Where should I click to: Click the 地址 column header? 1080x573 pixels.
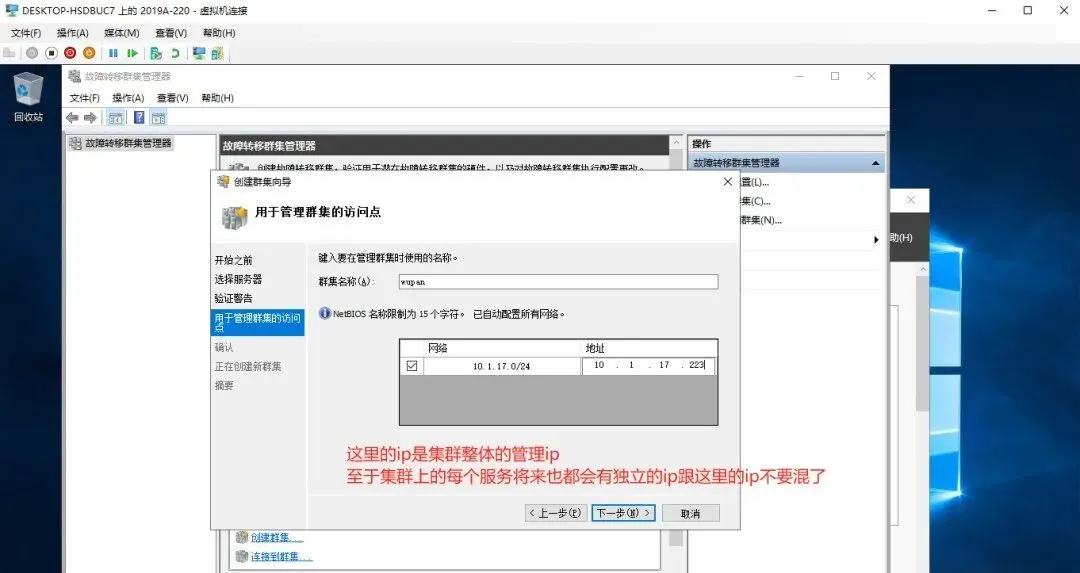coord(650,348)
